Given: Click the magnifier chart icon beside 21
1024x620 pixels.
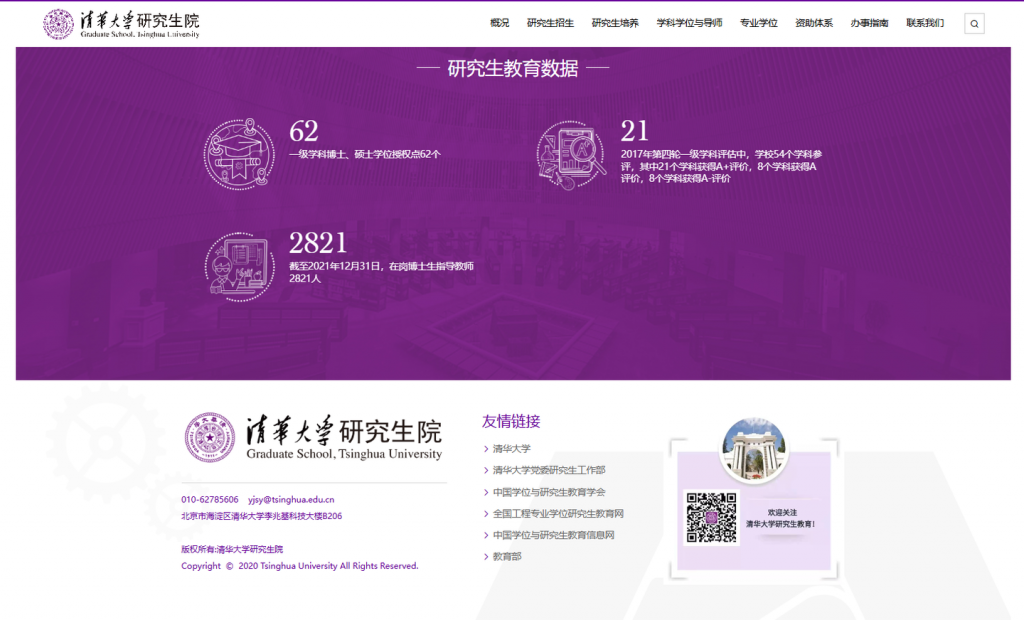Looking at the screenshot, I should point(571,155).
